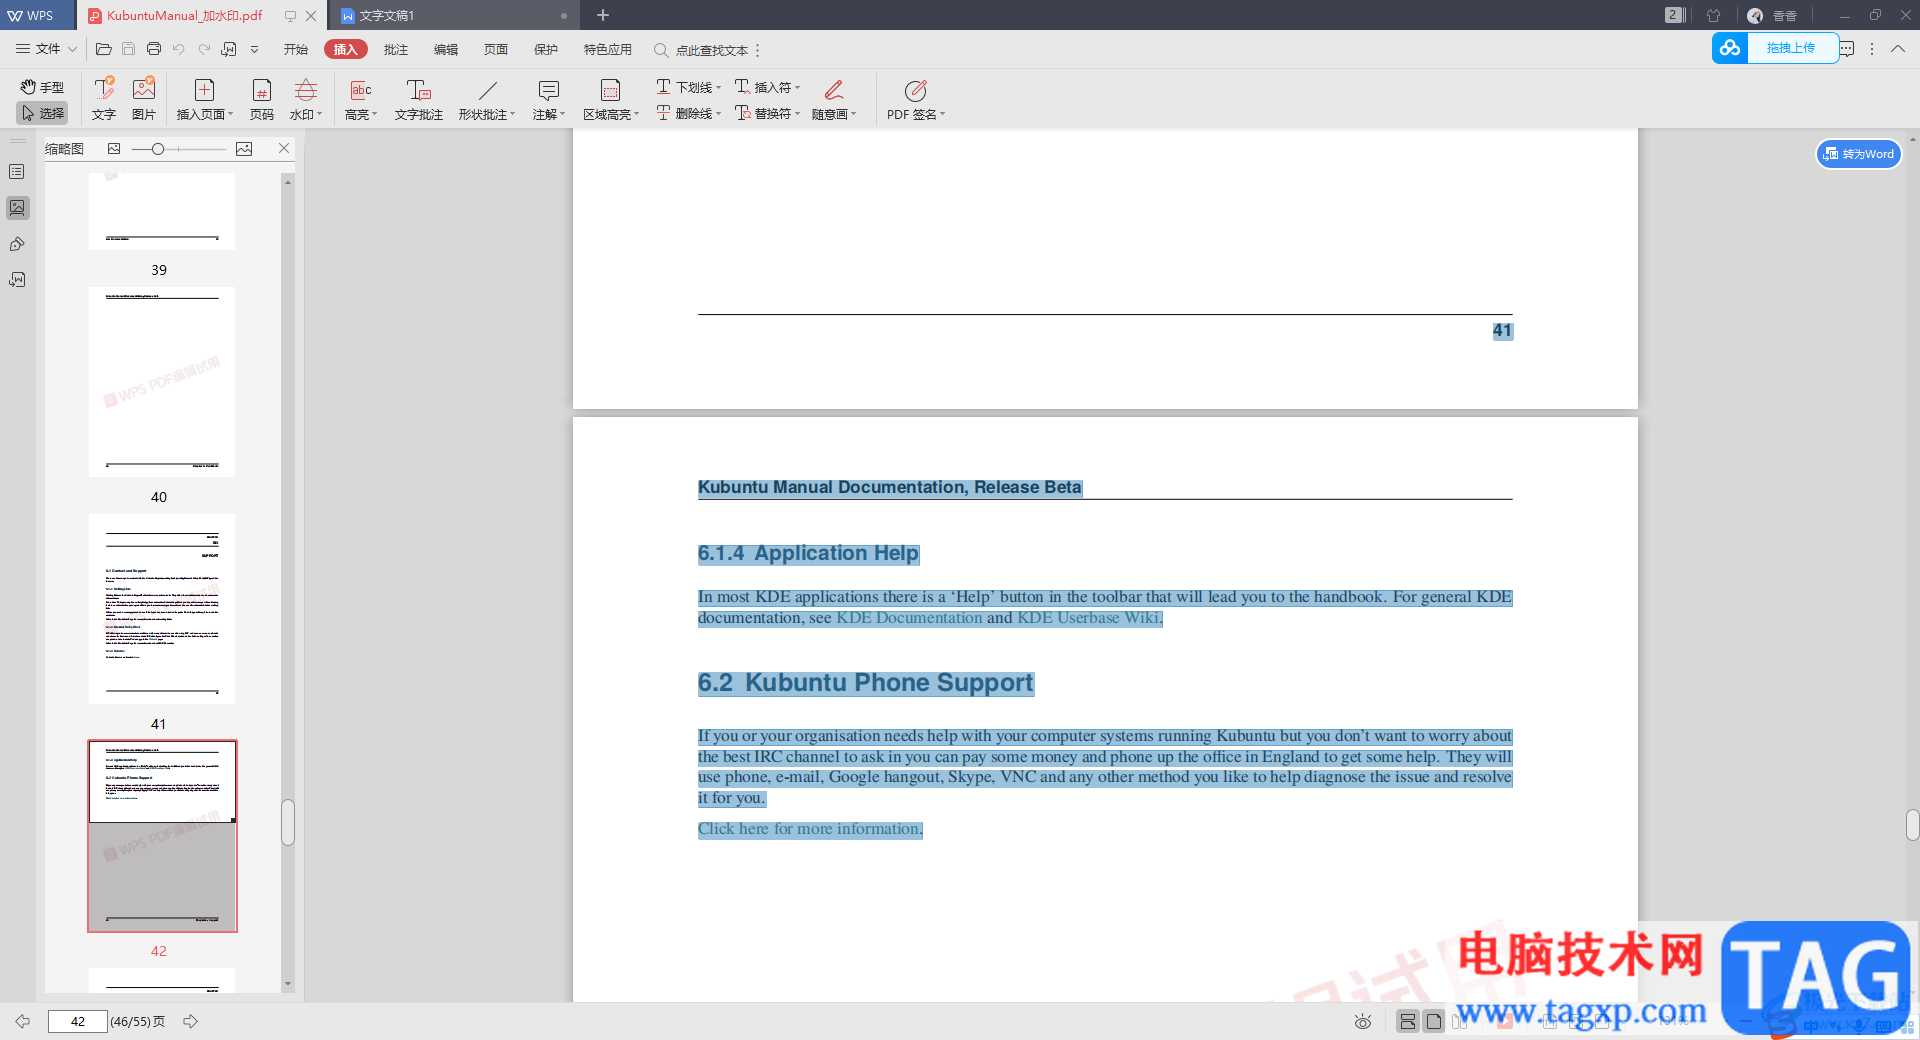Insert text with the 文字 tool
Viewport: 1920px width, 1040px height.
pos(104,99)
